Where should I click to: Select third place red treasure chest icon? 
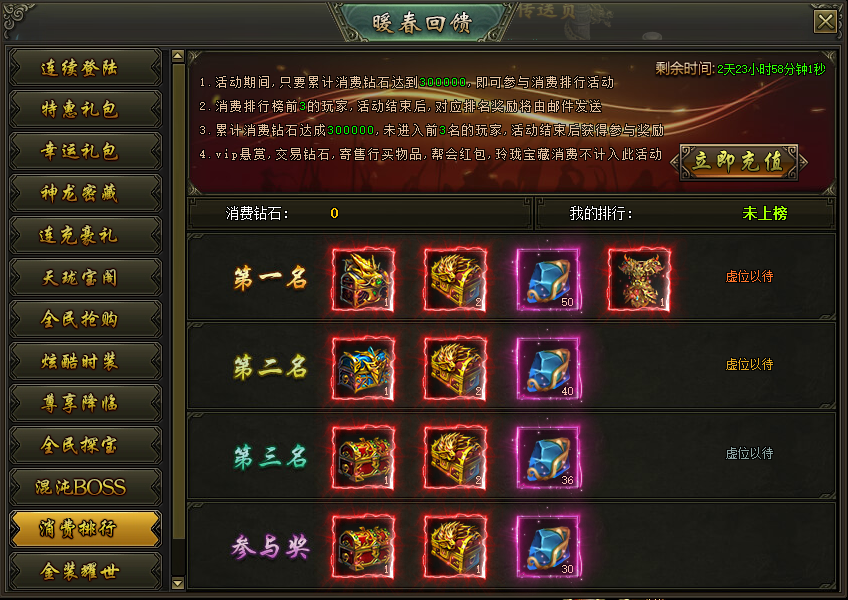[363, 457]
